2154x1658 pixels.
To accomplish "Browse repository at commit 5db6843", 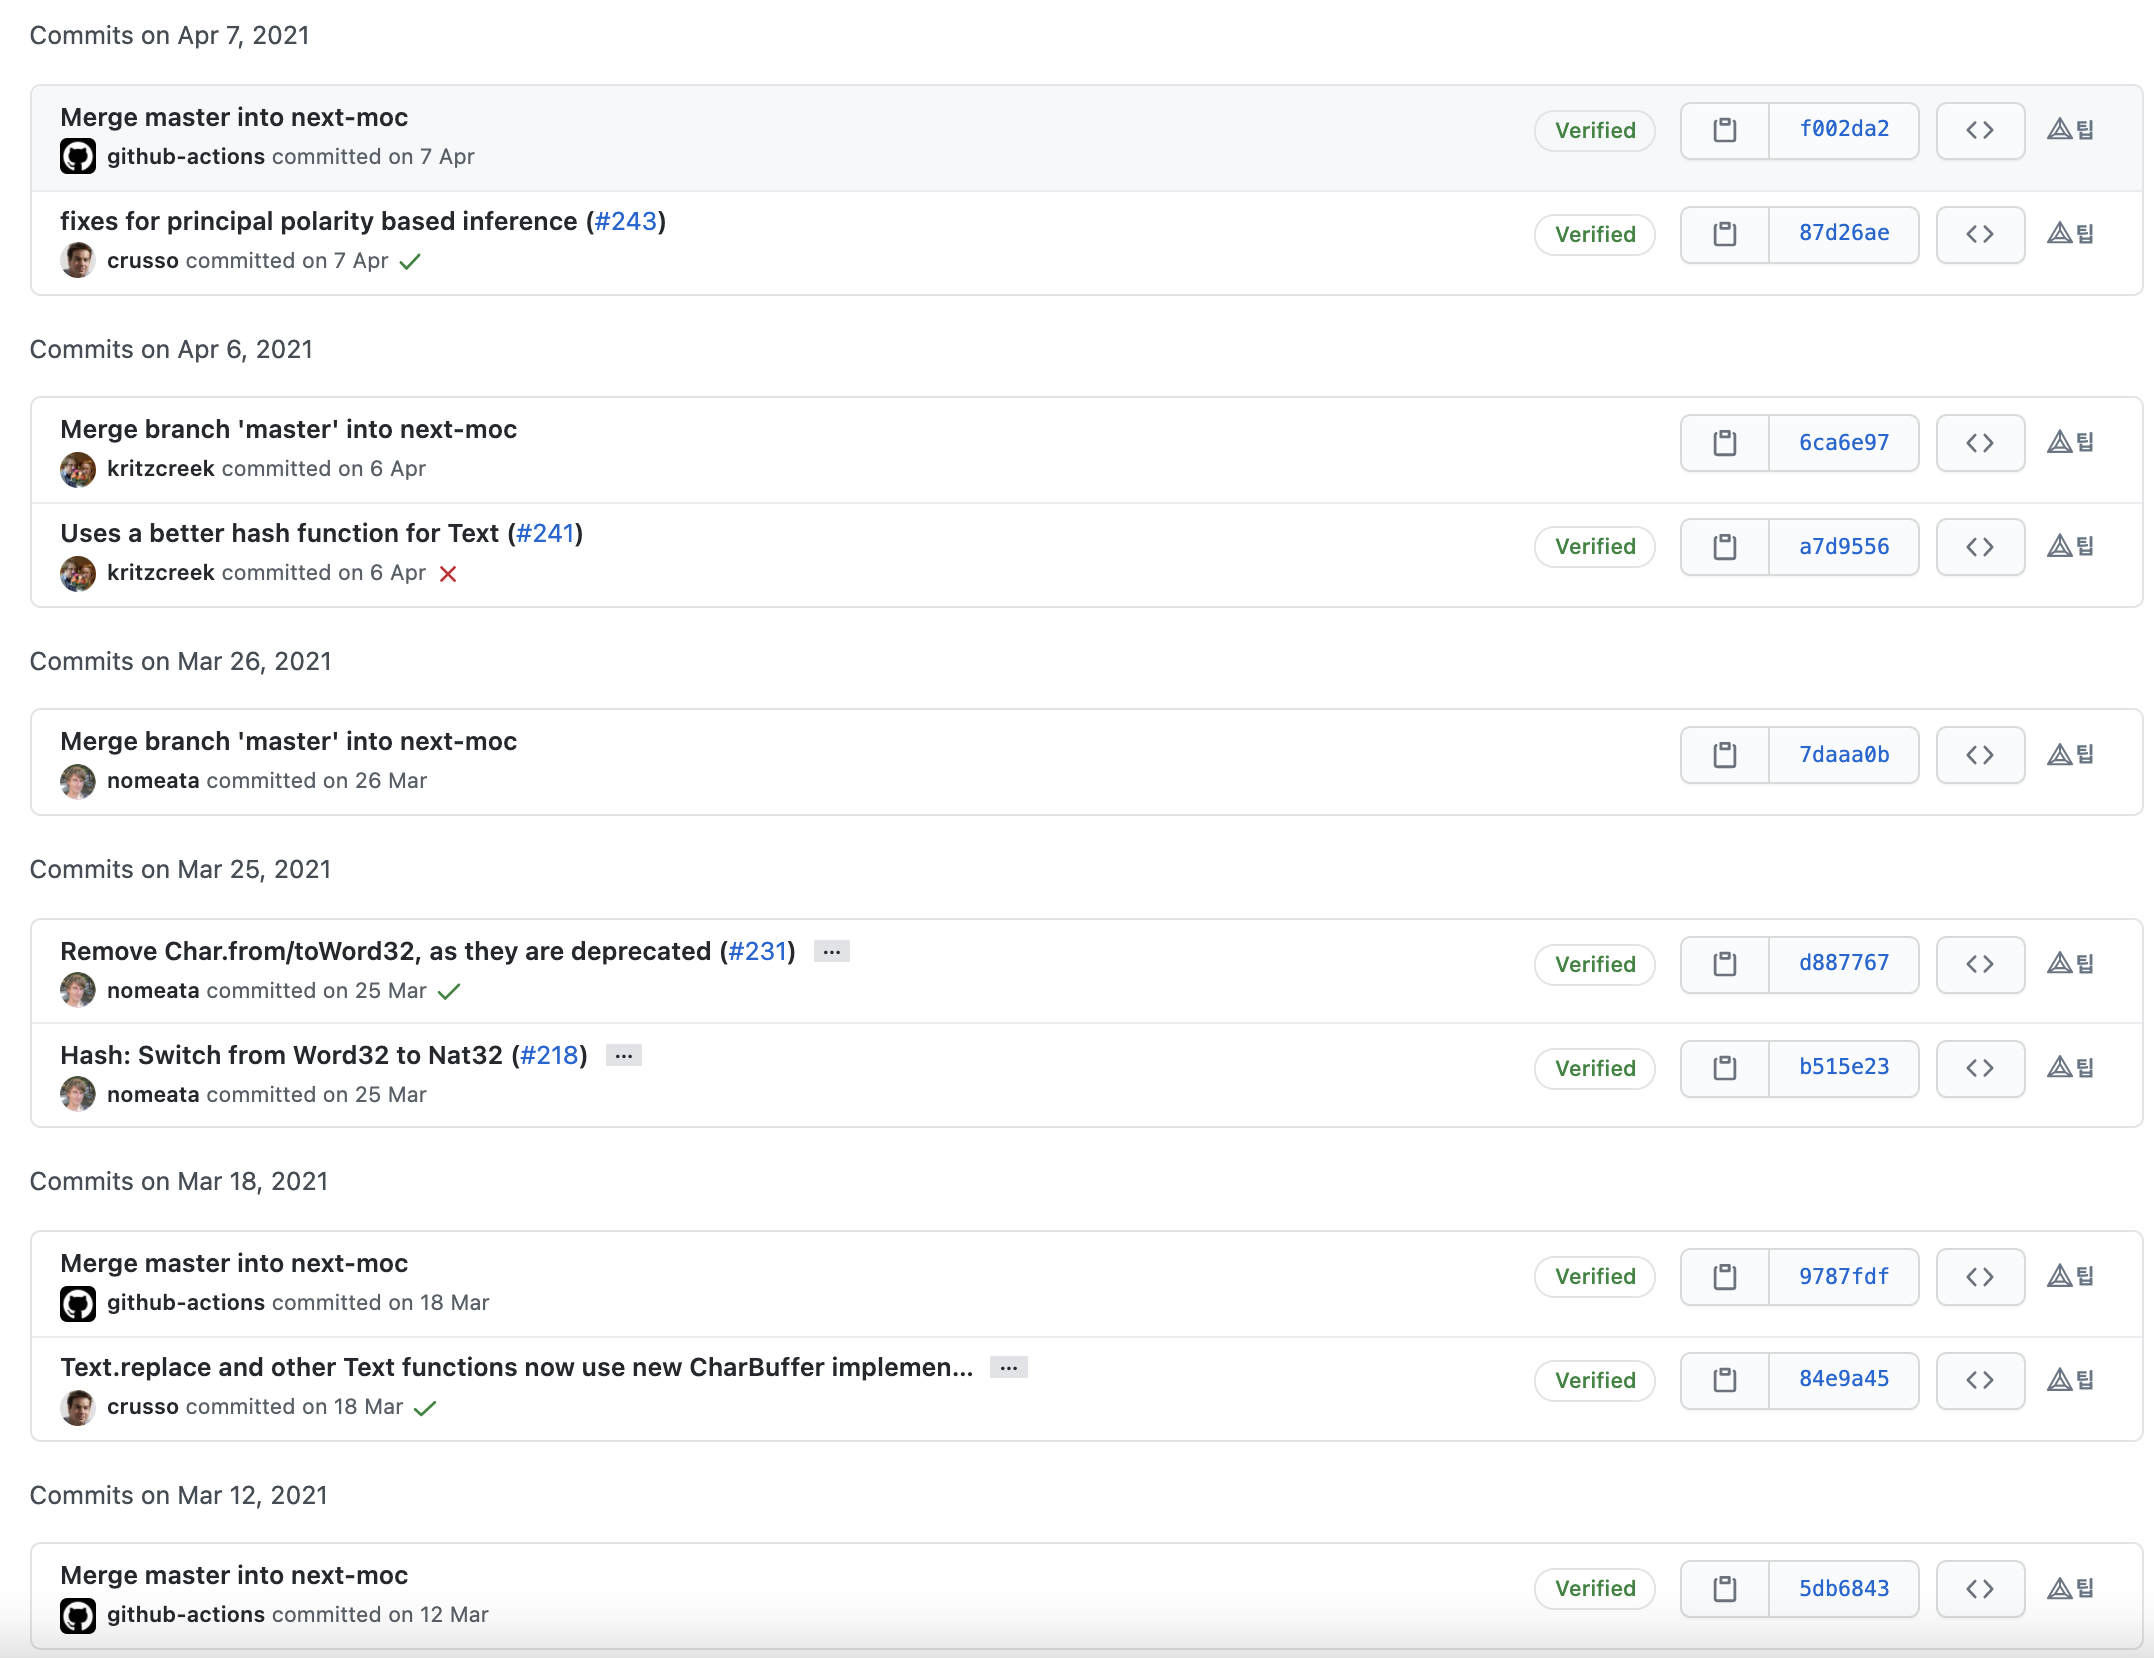I will point(1979,1588).
